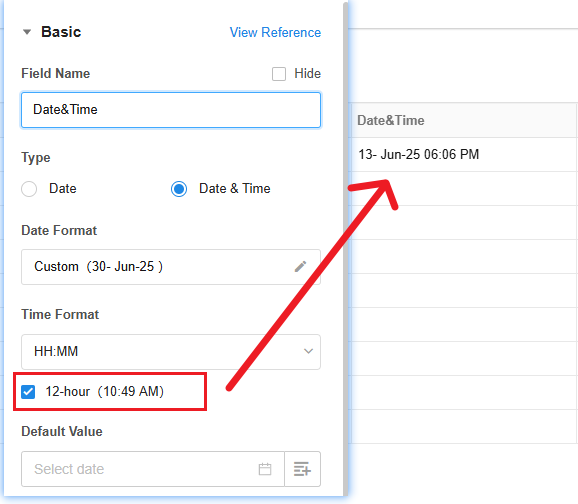This screenshot has height=504, width=578.
Task: Open the Custom (30- Jun-25) date format selector
Action: point(171,267)
